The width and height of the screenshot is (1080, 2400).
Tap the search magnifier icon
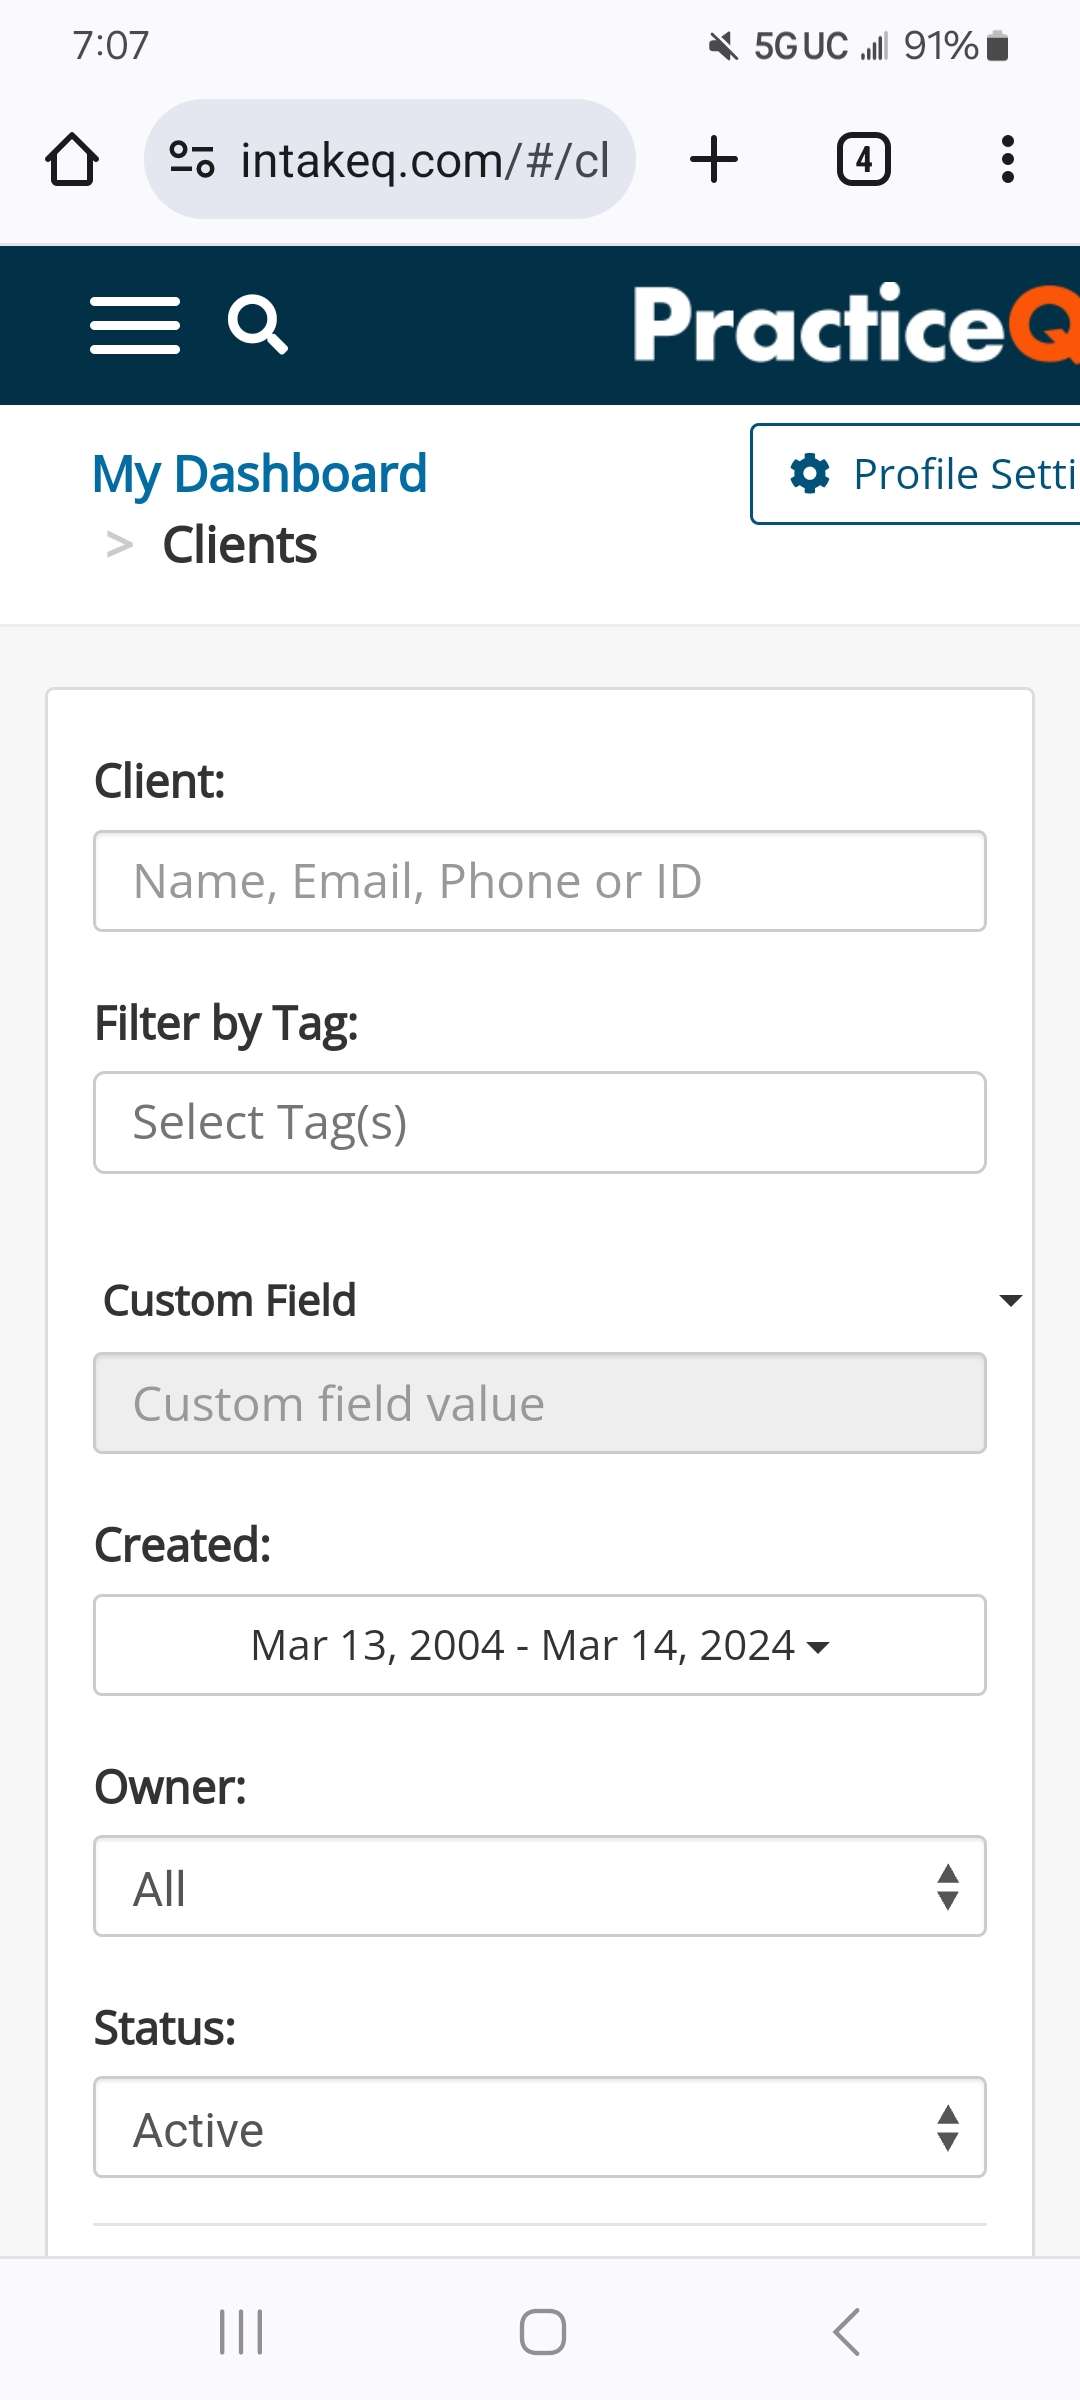257,324
